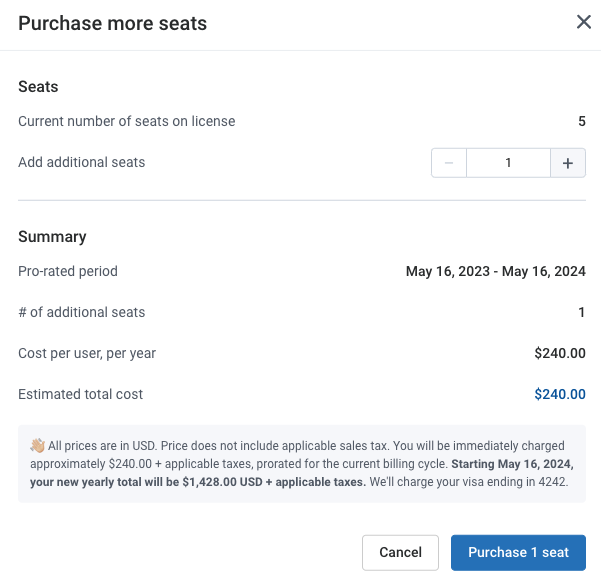The width and height of the screenshot is (601, 588).
Task: Confirm with Purchase 1 seat button
Action: point(518,552)
